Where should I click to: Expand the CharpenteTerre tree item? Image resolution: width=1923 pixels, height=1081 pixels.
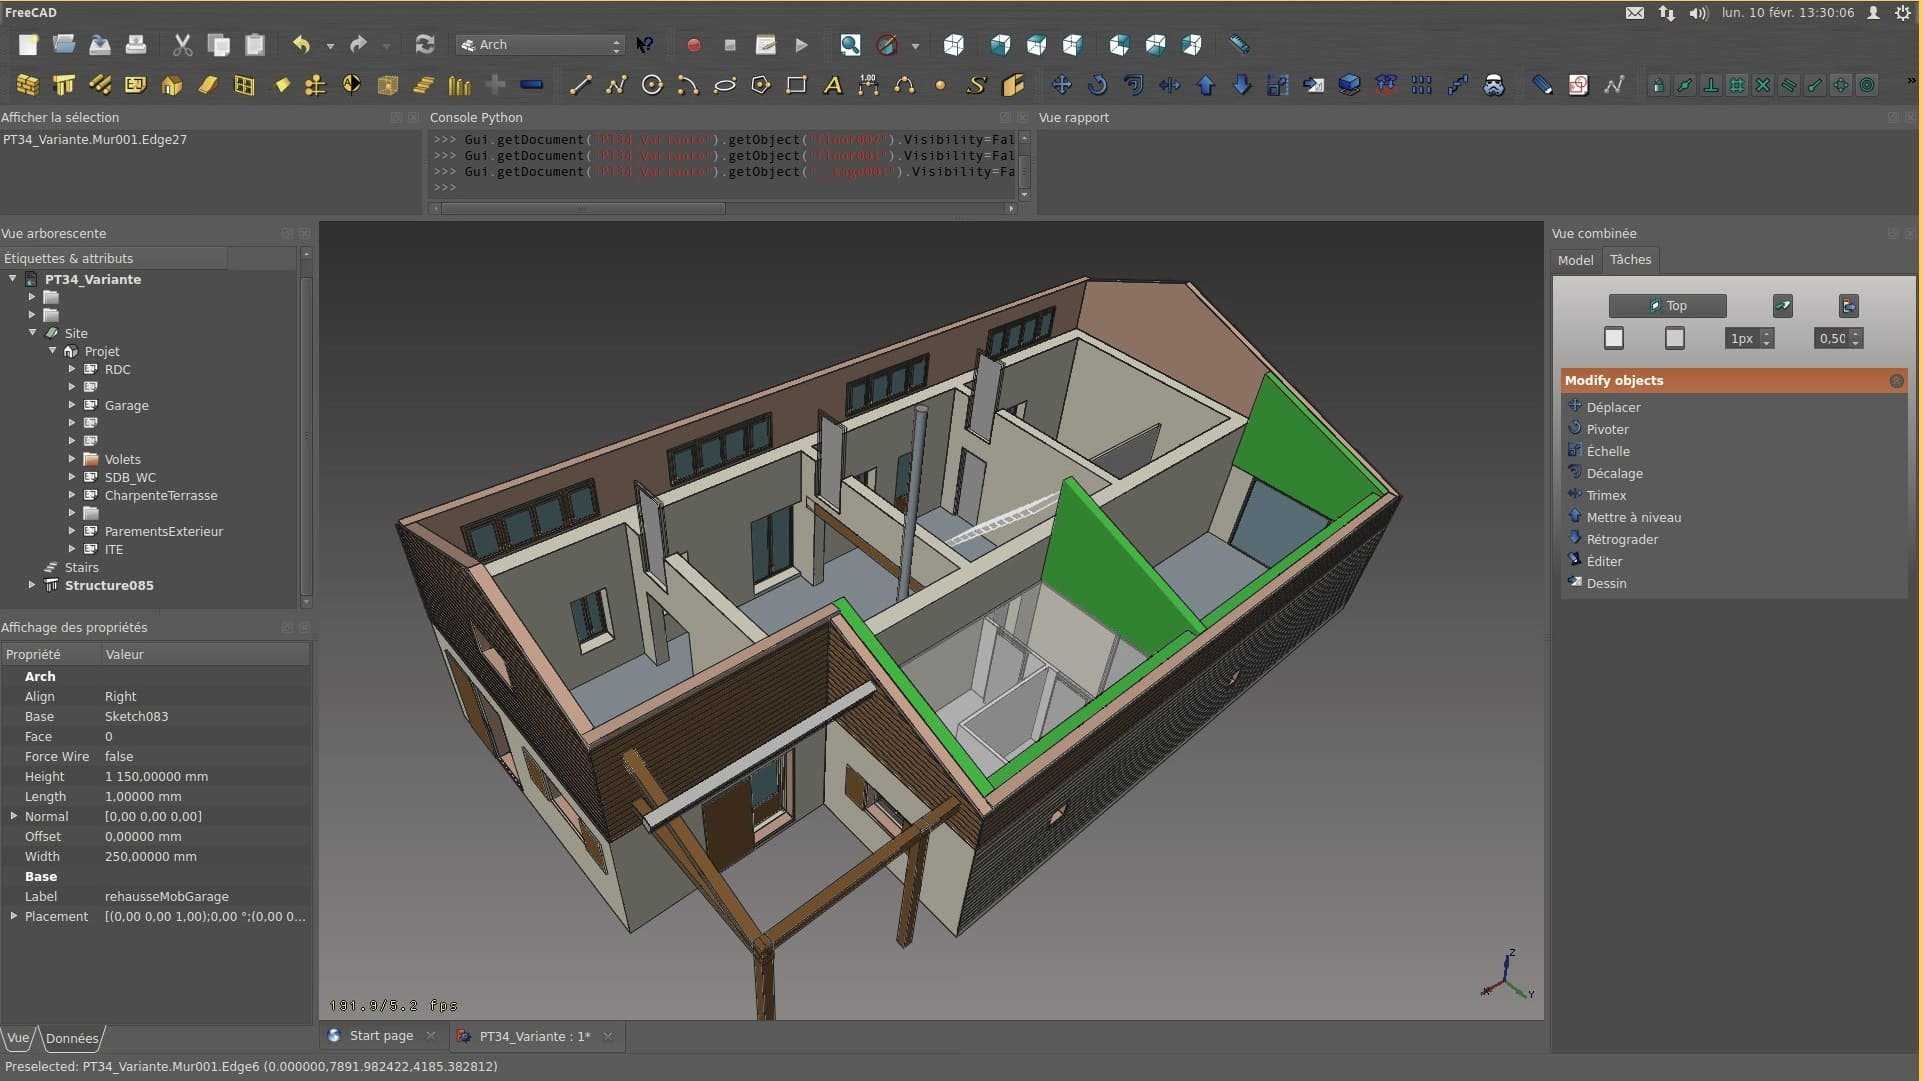coord(71,494)
